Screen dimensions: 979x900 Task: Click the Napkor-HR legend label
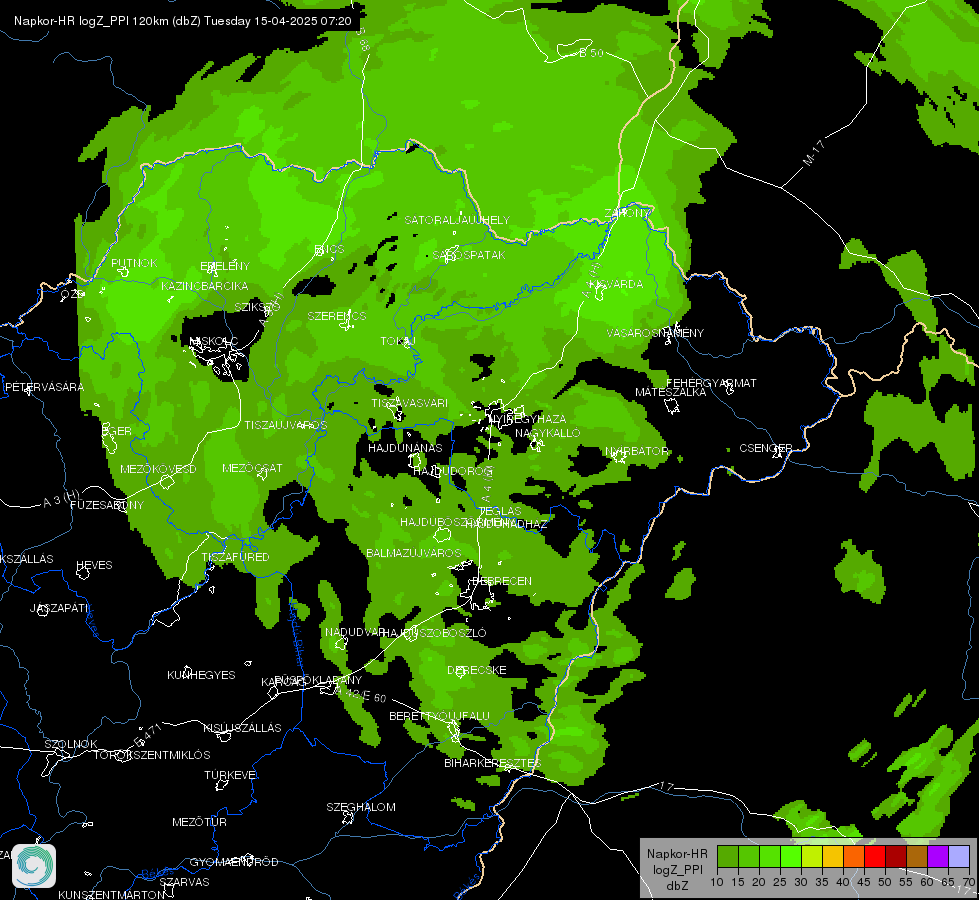click(x=677, y=854)
